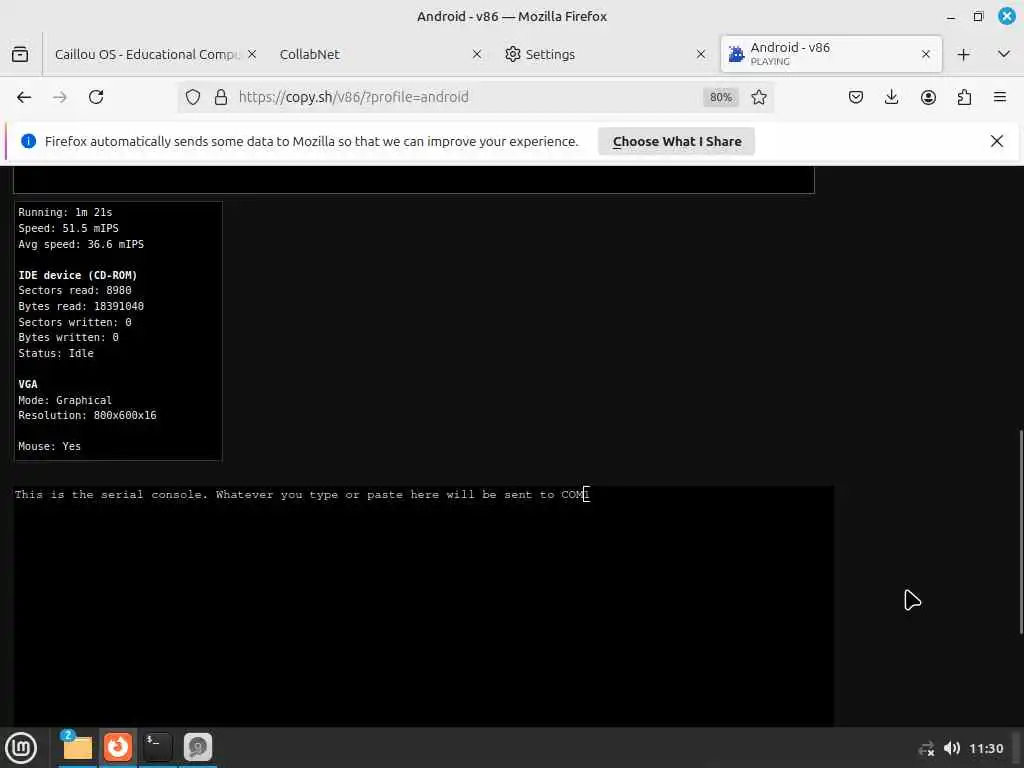This screenshot has width=1024, height=768.
Task: Click the page vertical scrollbar
Action: click(1021, 532)
